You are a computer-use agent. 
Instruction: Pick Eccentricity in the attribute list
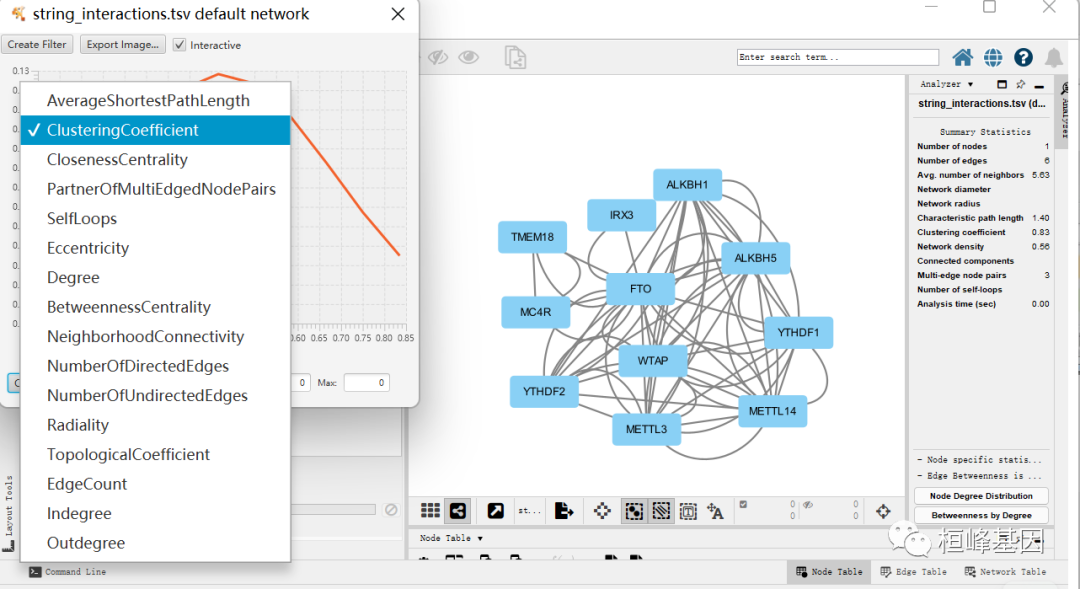coord(156,248)
